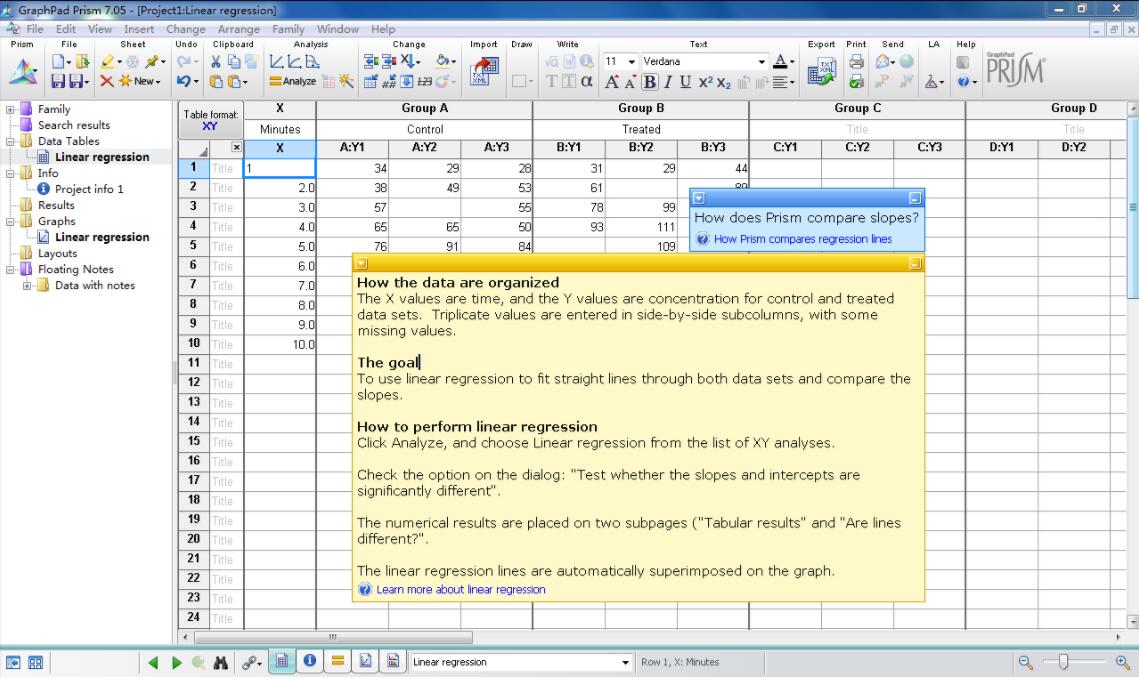Click the Prism logo button
This screenshot has width=1139, height=679.
point(23,73)
